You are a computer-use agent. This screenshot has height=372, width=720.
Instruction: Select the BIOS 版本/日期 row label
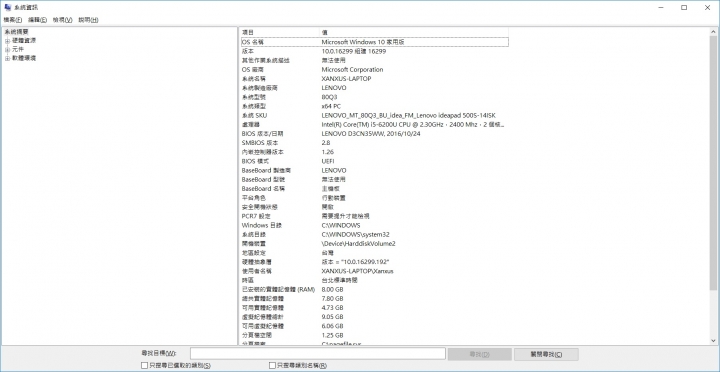262,134
